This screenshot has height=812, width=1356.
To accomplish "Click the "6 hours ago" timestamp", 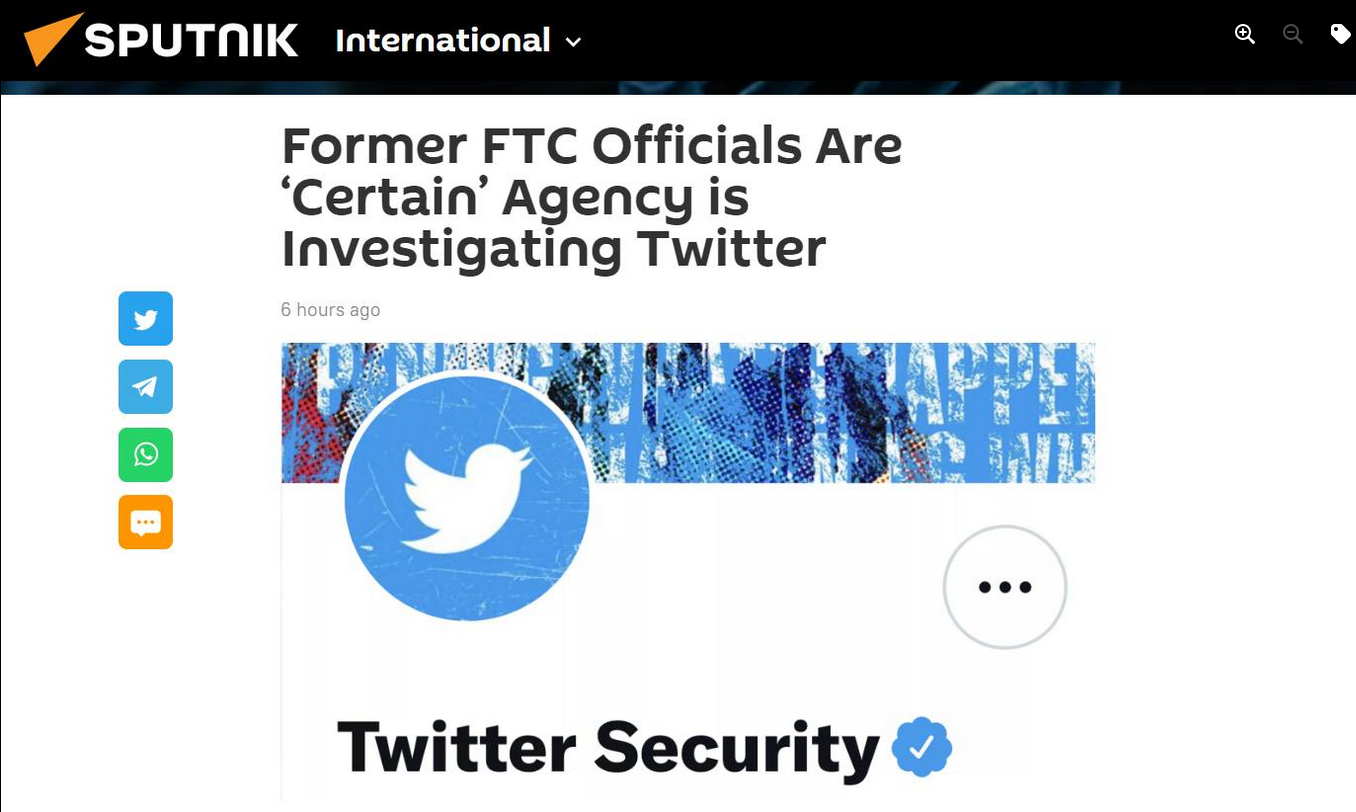I will 330,310.
